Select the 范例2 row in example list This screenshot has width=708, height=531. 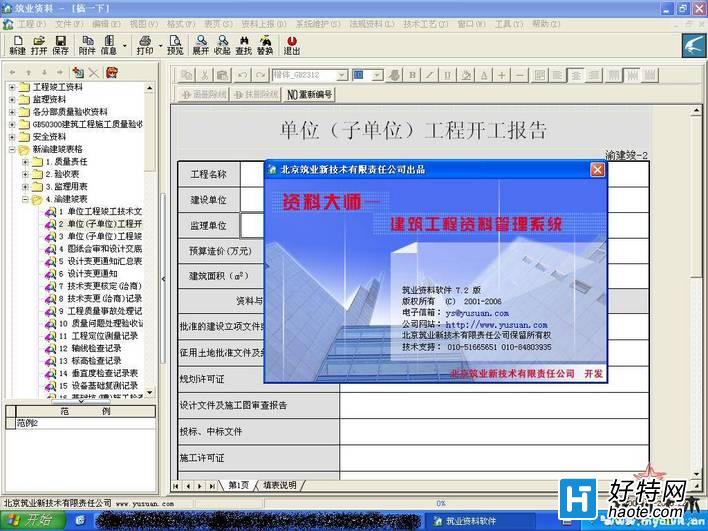tap(86, 423)
